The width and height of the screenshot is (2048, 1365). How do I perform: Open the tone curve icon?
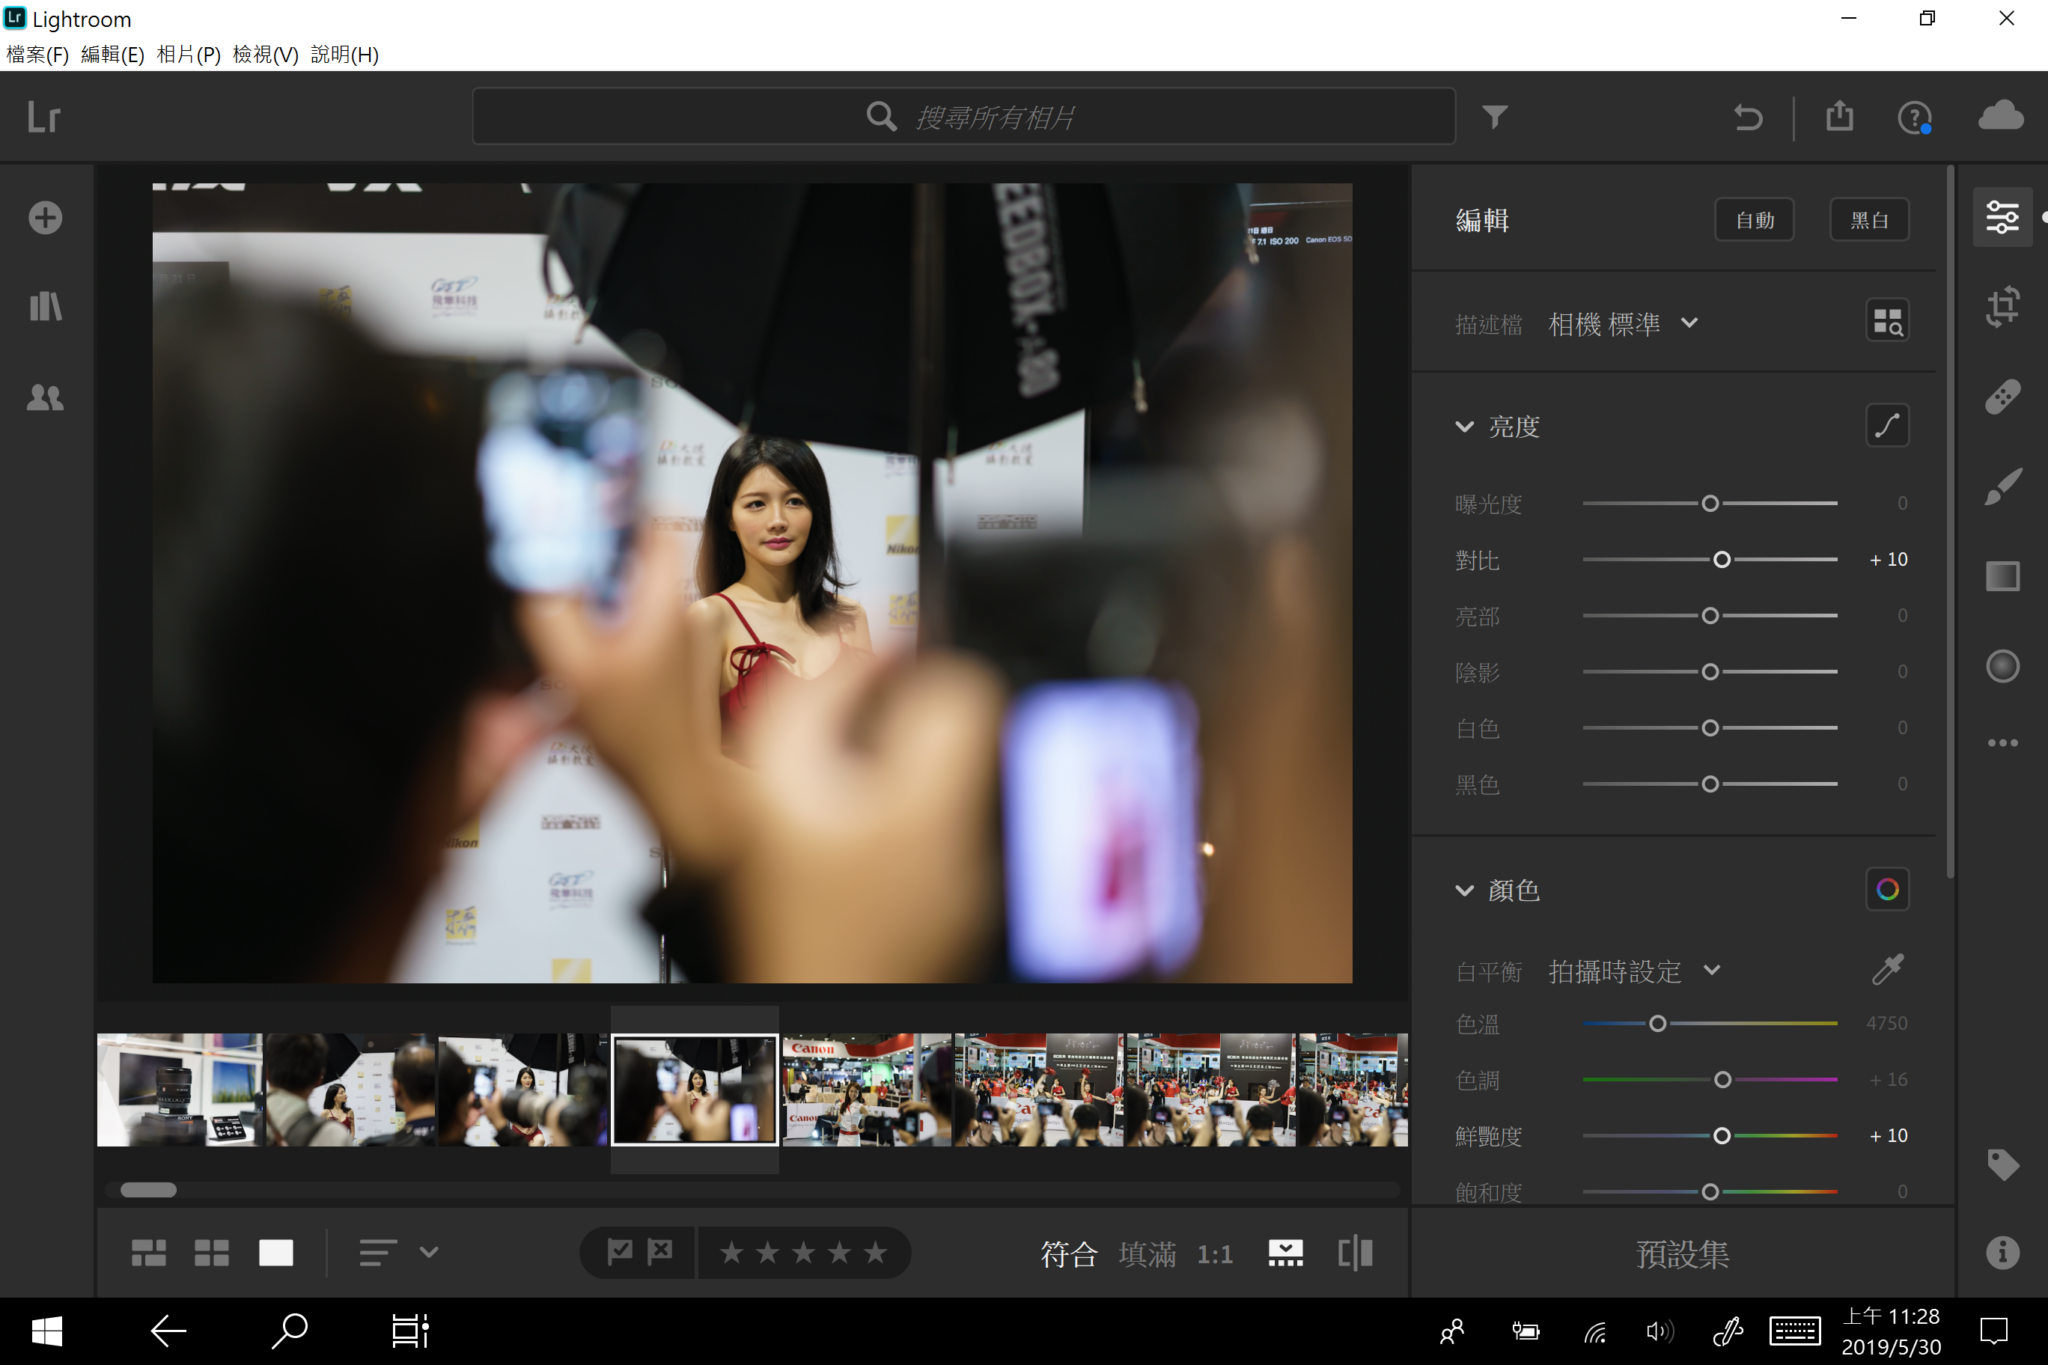[x=1887, y=426]
